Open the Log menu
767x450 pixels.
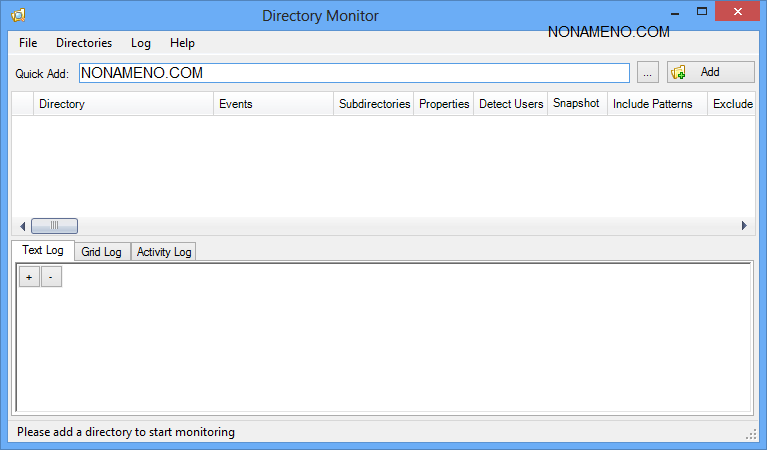[x=141, y=43]
